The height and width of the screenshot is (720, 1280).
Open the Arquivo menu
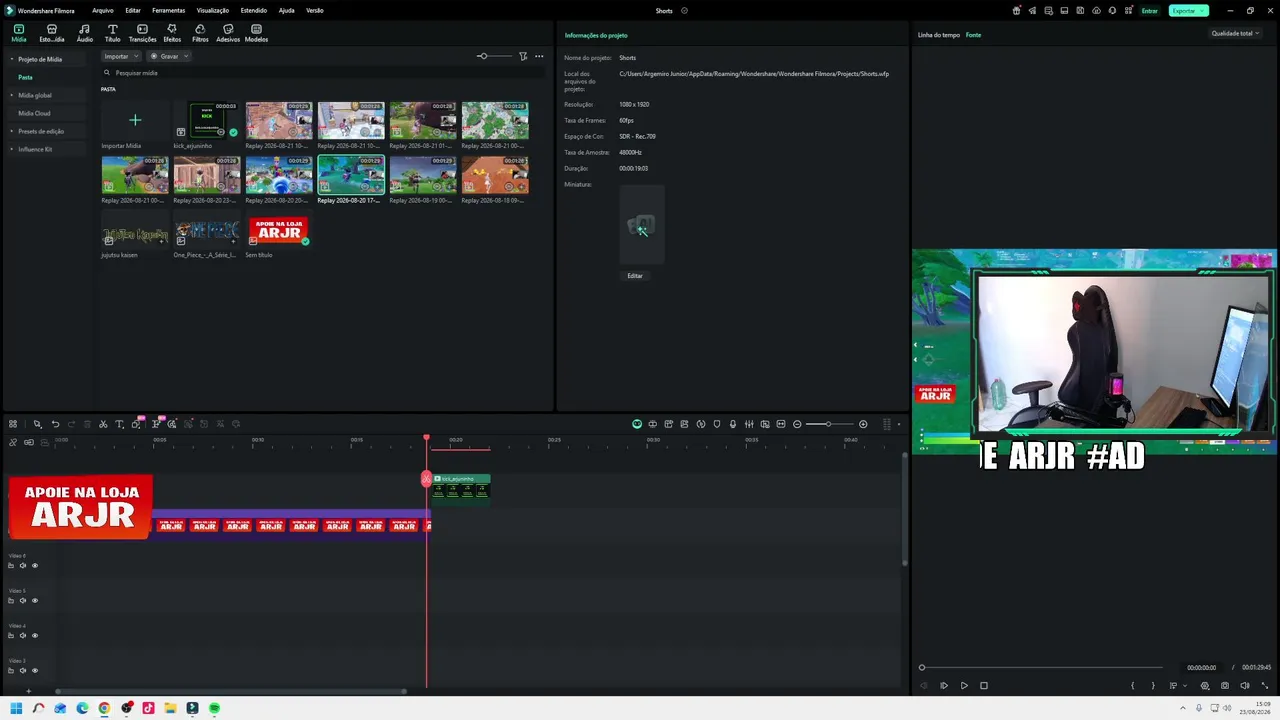(103, 11)
